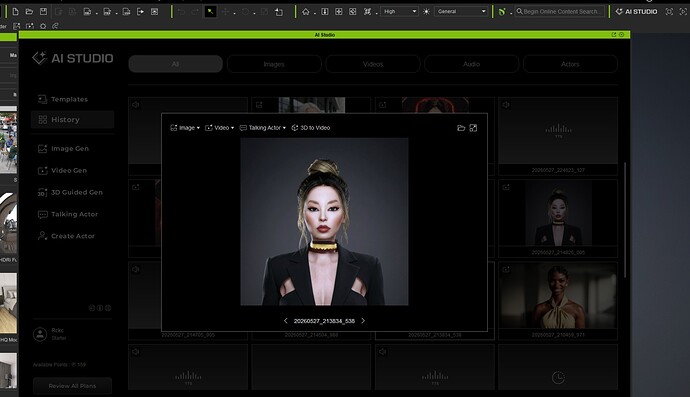Create a new project file
The width and height of the screenshot is (690, 397).
tap(15, 11)
